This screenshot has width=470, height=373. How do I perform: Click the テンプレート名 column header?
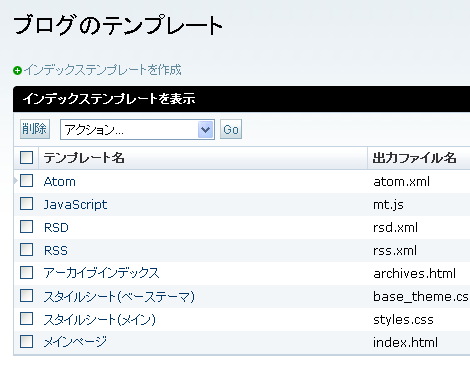(x=84, y=158)
